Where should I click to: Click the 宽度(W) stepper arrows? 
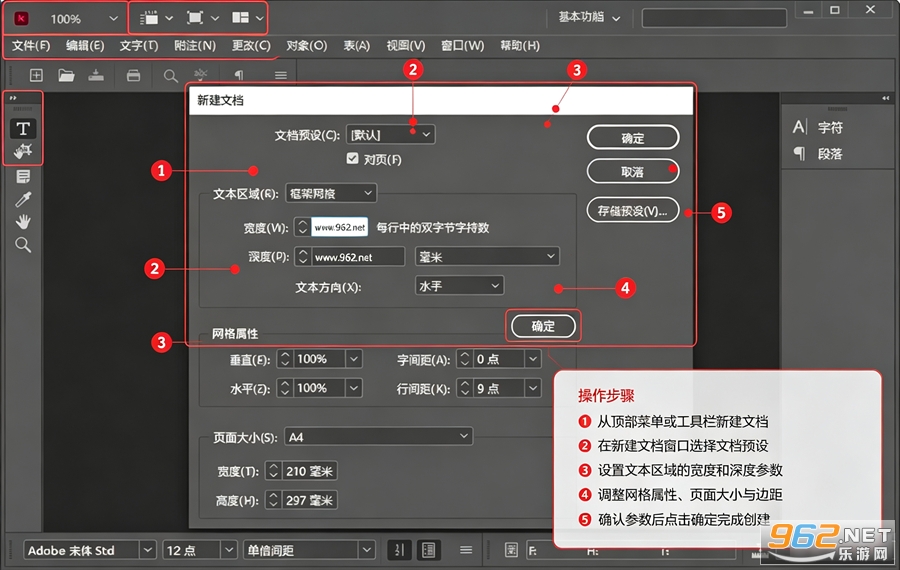[302, 227]
